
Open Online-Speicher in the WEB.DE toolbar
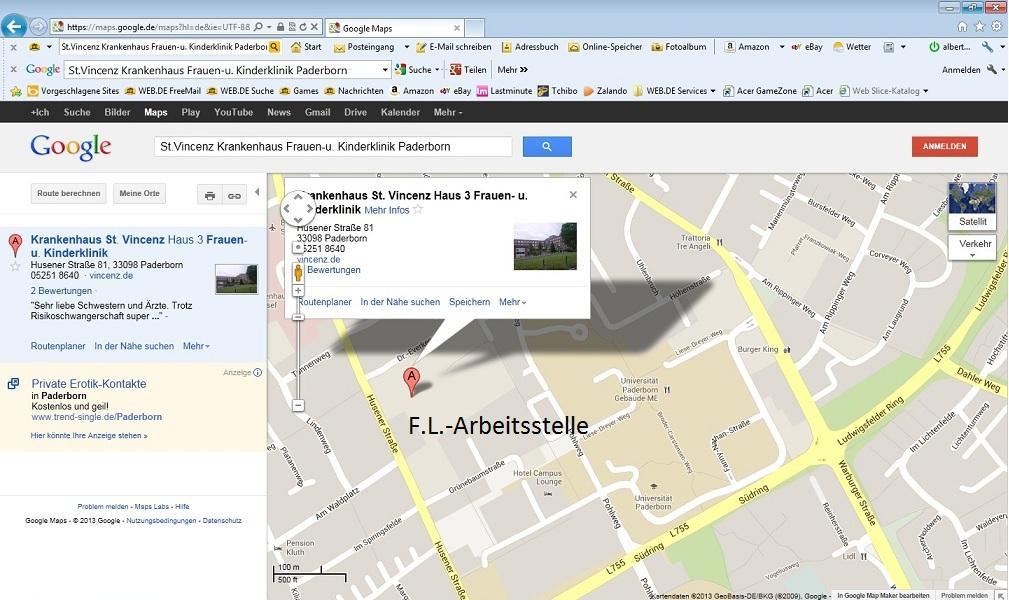click(x=605, y=47)
